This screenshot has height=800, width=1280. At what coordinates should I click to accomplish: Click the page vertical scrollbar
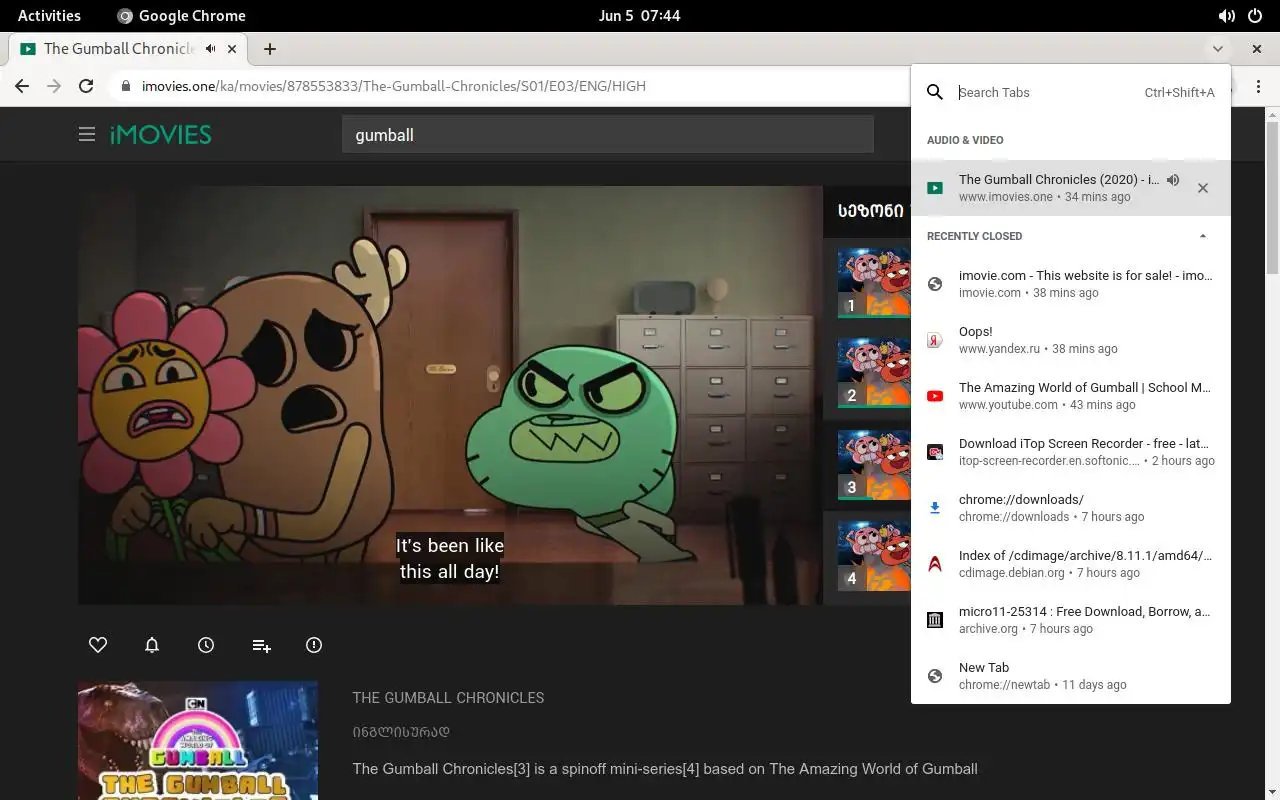[x=1272, y=200]
